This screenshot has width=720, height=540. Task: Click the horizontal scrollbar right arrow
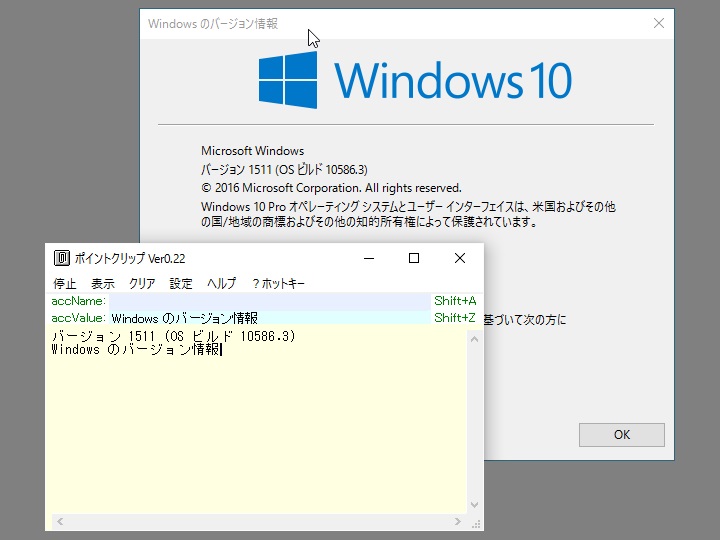coord(457,521)
